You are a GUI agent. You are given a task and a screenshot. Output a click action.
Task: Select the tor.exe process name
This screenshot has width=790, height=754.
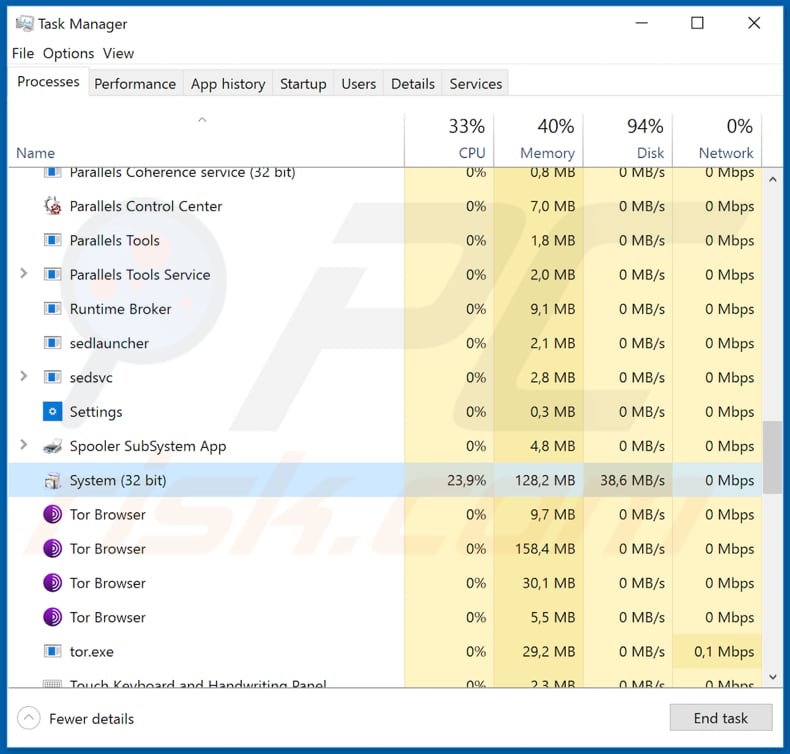92,651
